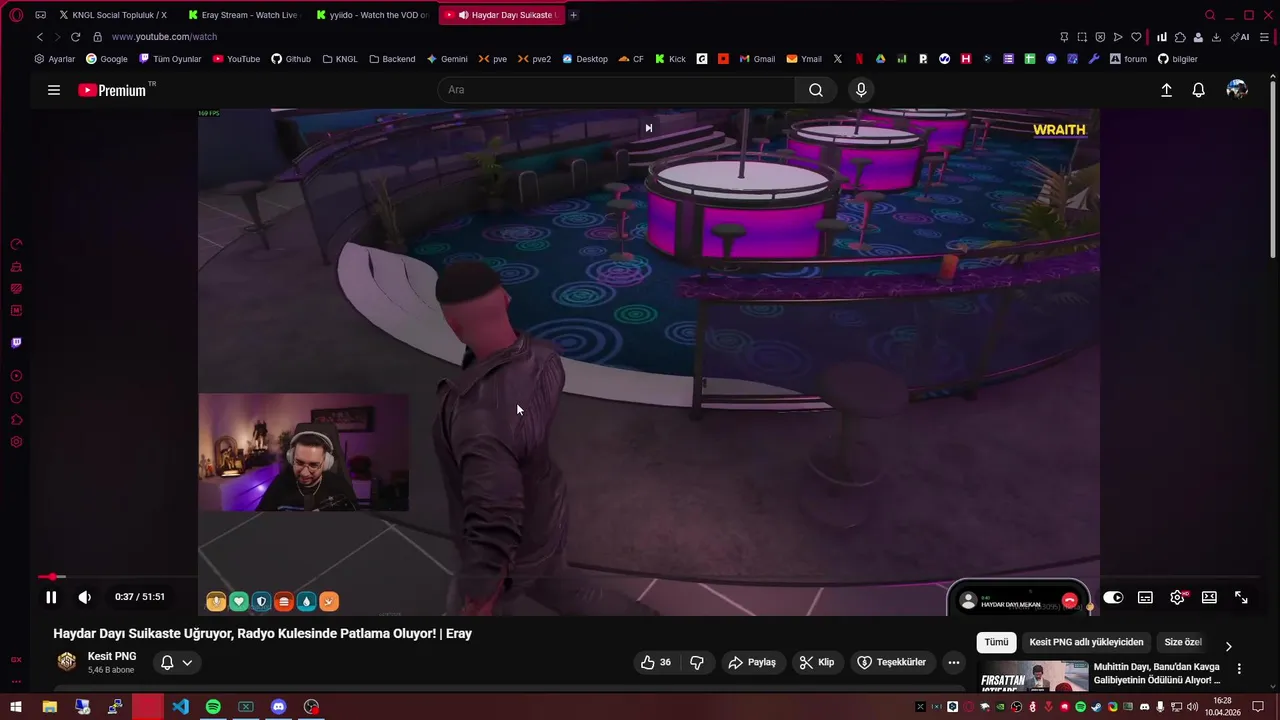Screen dimensions: 1280x720
Task: Open Muhittin Dayı recommended video thumbnail
Action: pos(1033,676)
